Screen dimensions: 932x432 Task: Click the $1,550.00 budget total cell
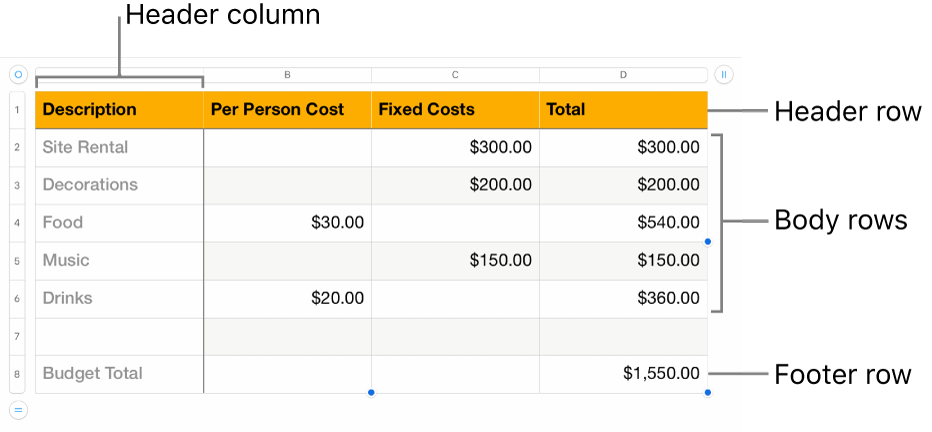(623, 374)
